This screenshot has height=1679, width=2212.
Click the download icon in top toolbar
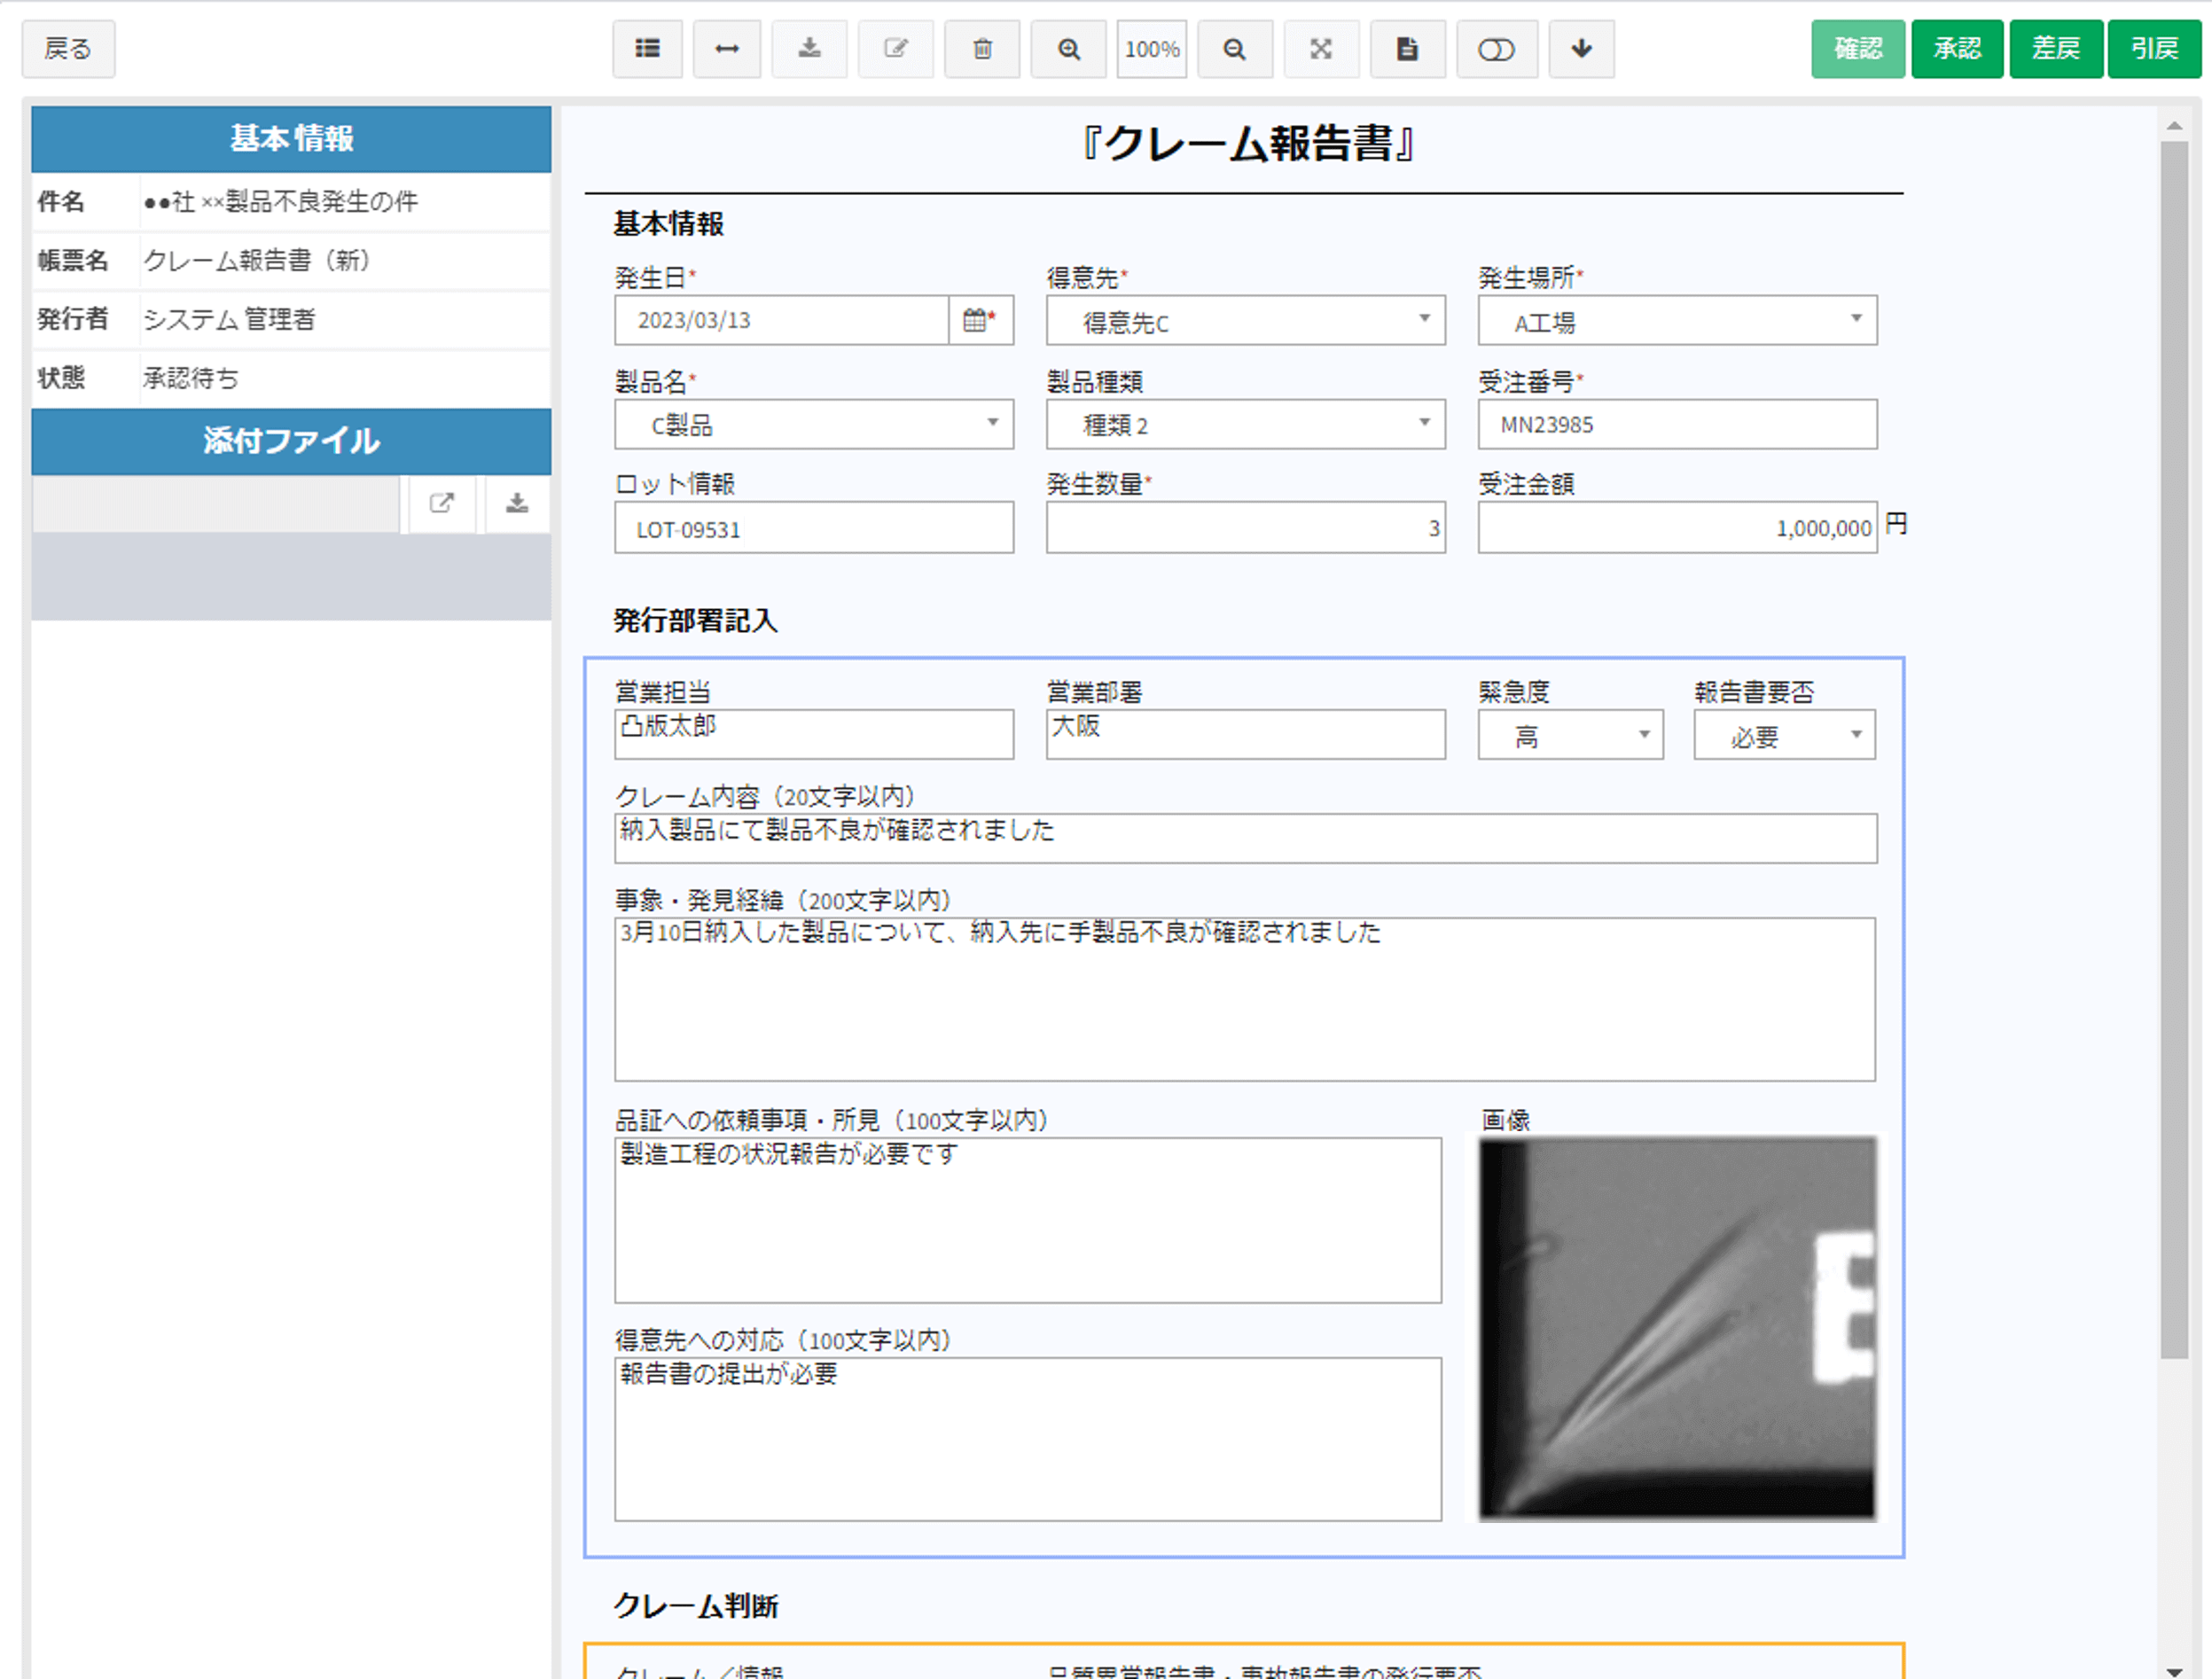[x=810, y=49]
